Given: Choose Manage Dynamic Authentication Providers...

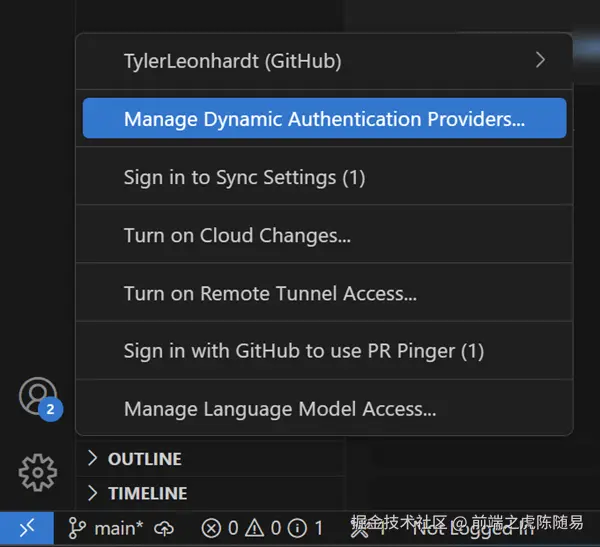Looking at the screenshot, I should click(x=324, y=118).
